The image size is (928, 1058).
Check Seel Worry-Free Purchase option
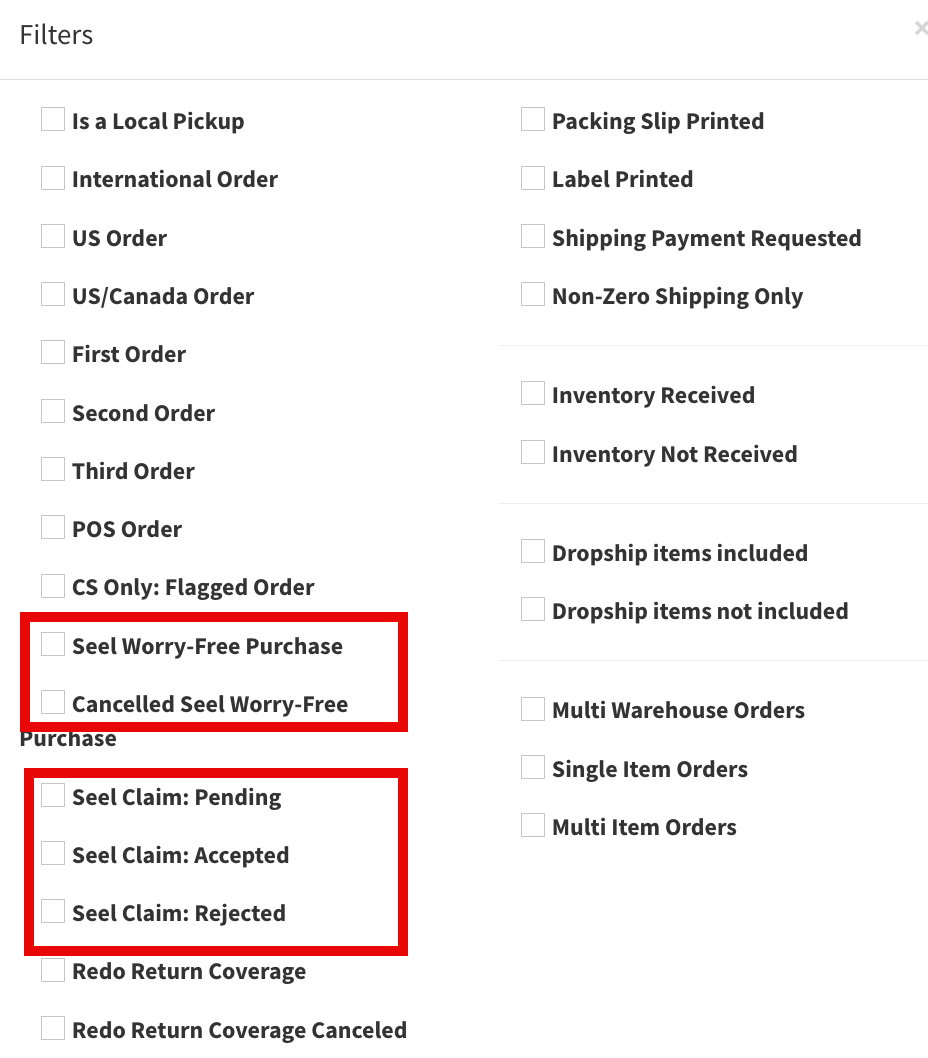(x=53, y=645)
